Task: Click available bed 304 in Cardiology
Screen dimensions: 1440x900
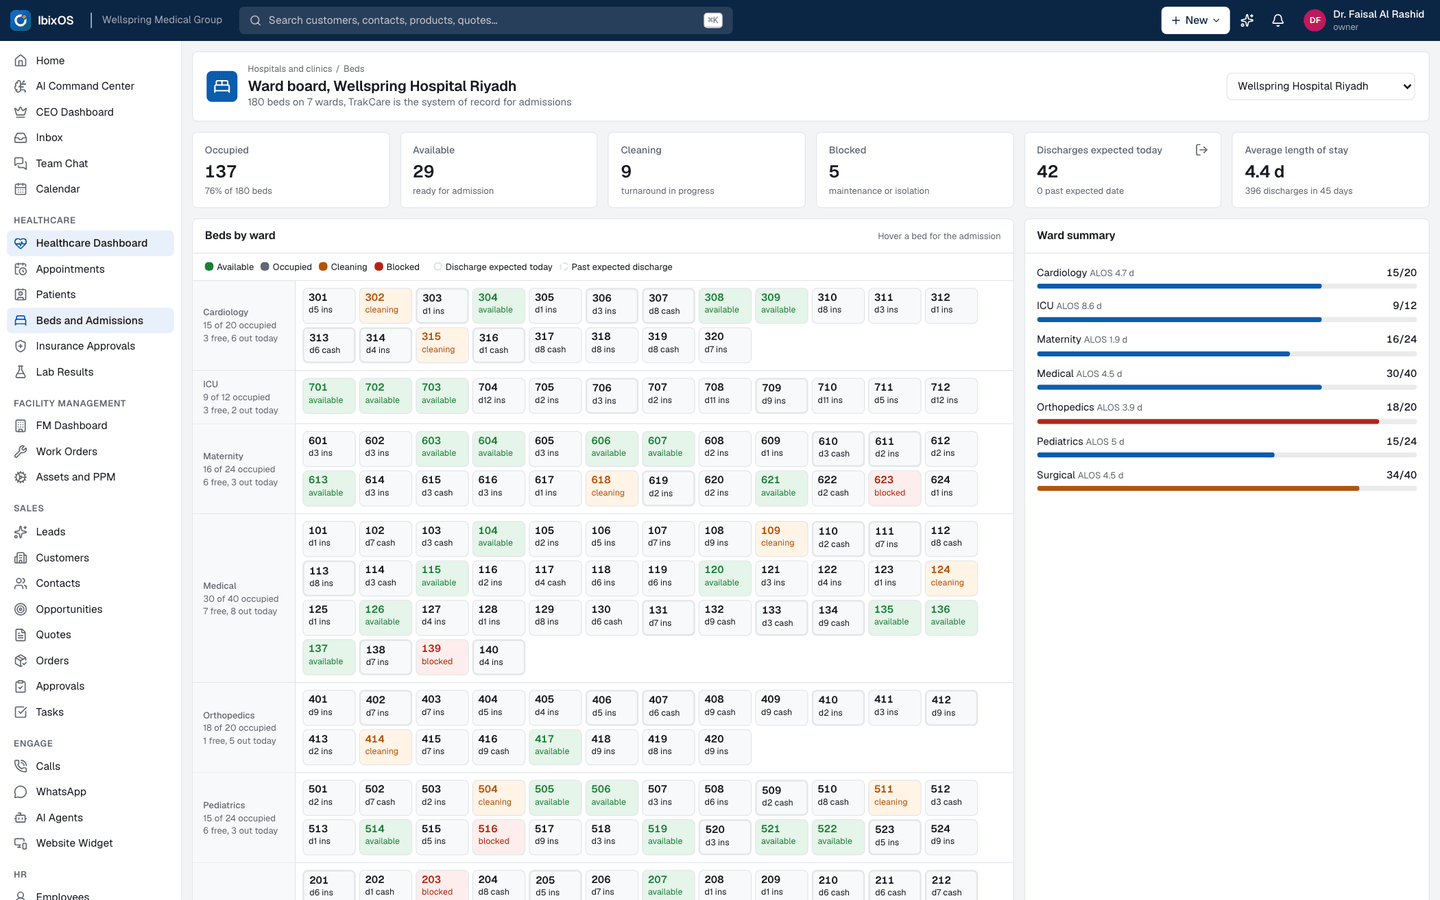Action: [x=499, y=305]
